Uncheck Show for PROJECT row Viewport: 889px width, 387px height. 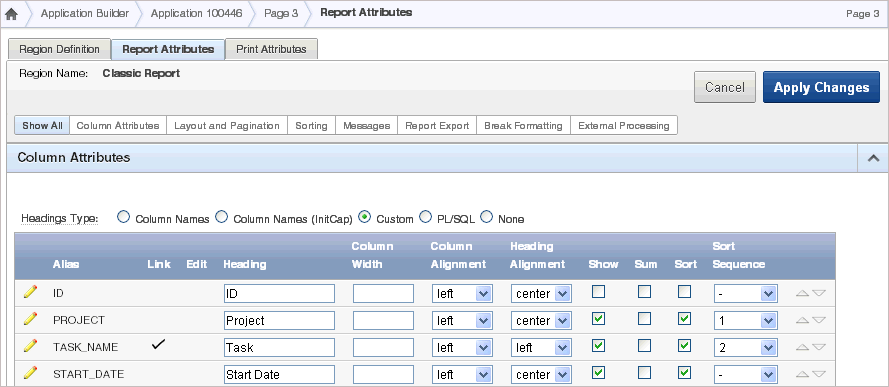[x=598, y=318]
